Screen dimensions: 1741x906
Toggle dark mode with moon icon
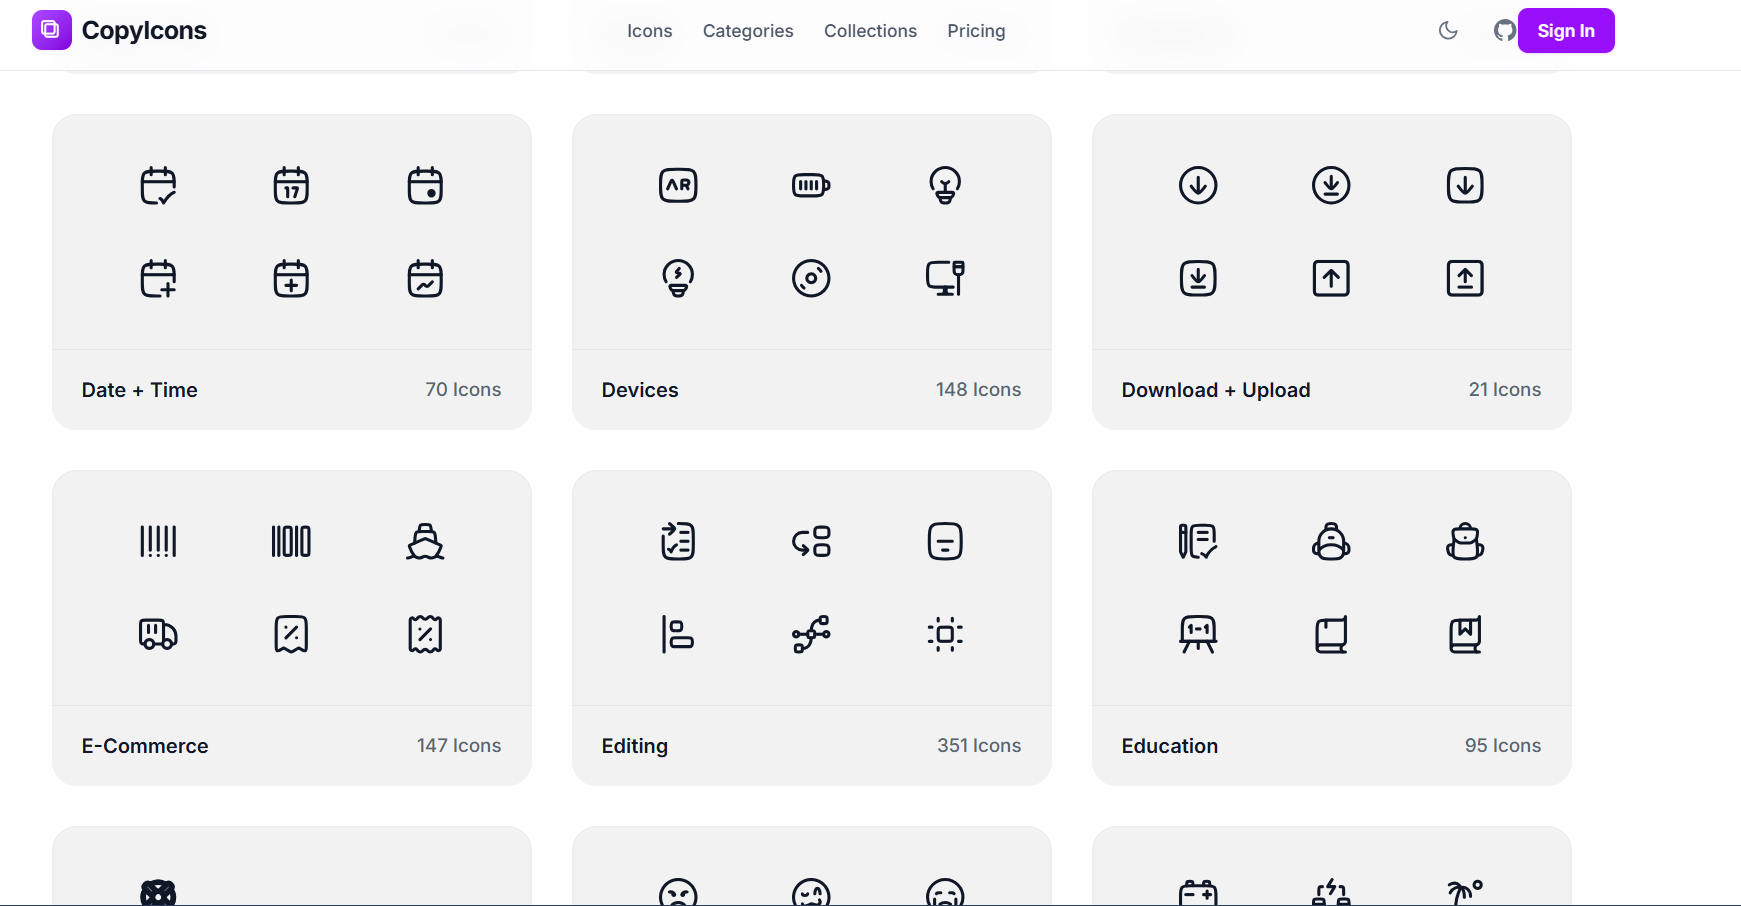click(x=1447, y=31)
